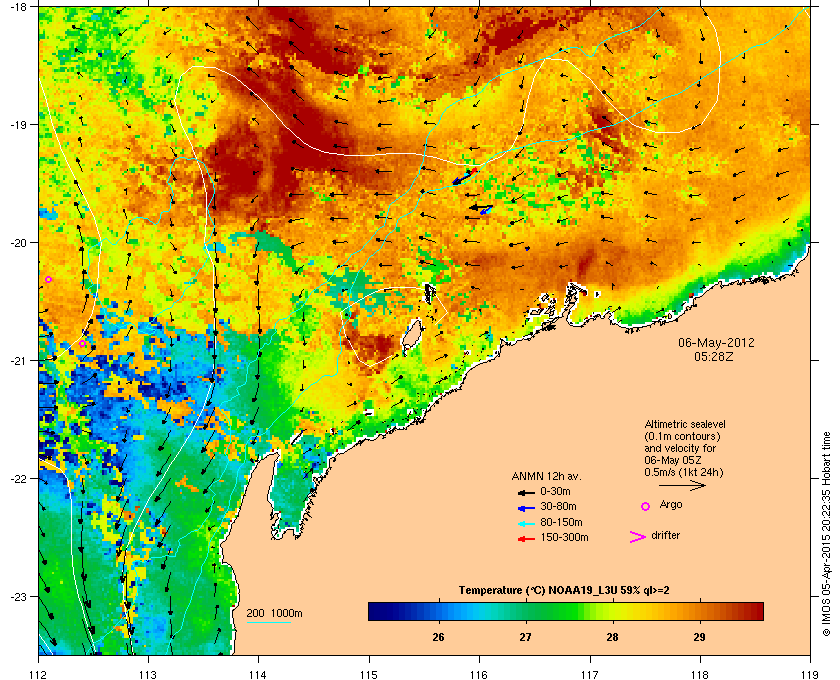Click the 80-150m depth label
The width and height of the screenshot is (840, 680).
[x=561, y=522]
